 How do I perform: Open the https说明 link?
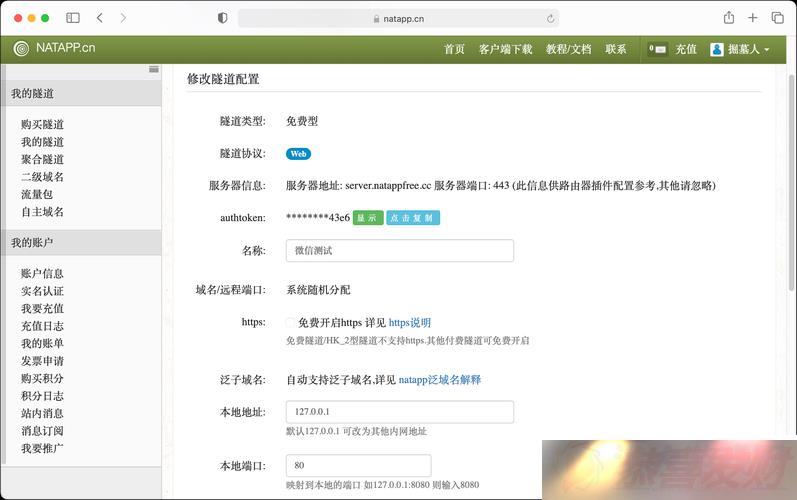click(x=410, y=323)
